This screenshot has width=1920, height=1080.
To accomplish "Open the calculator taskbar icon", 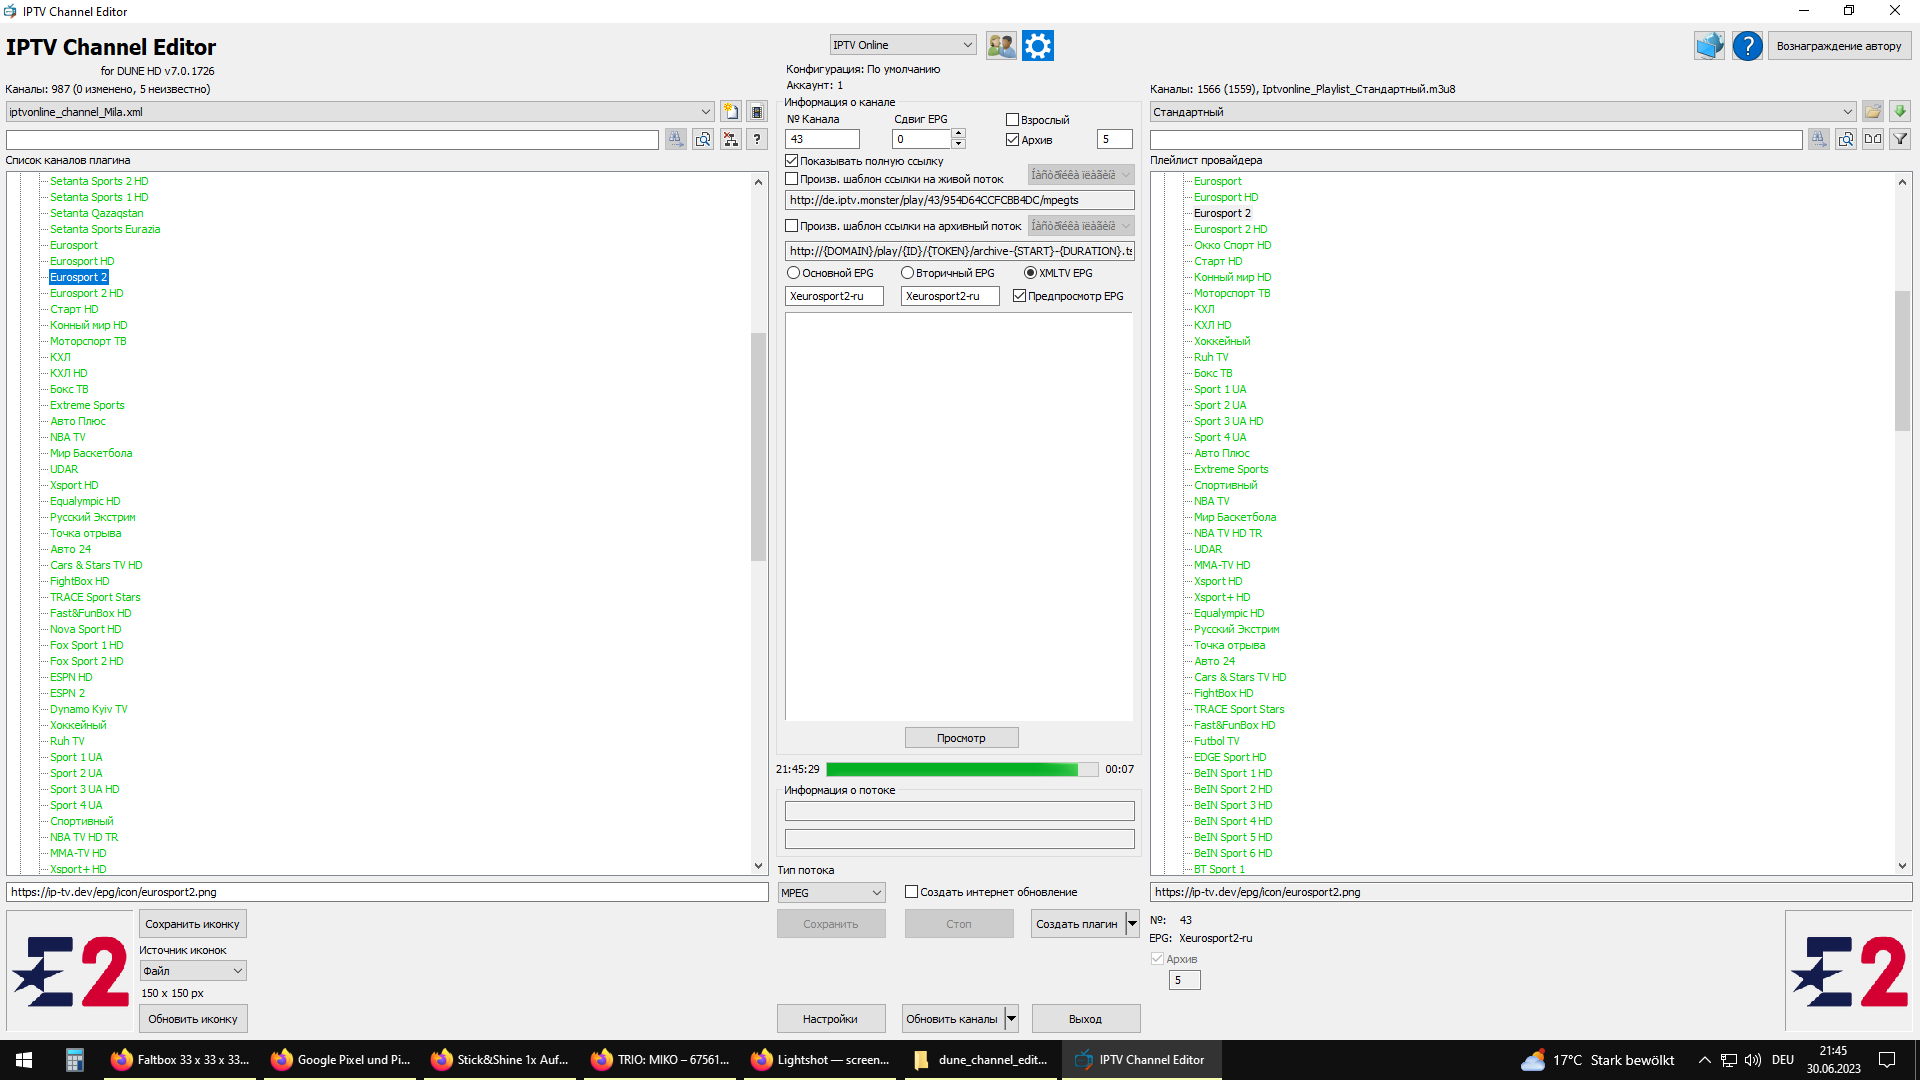I will [x=74, y=1060].
